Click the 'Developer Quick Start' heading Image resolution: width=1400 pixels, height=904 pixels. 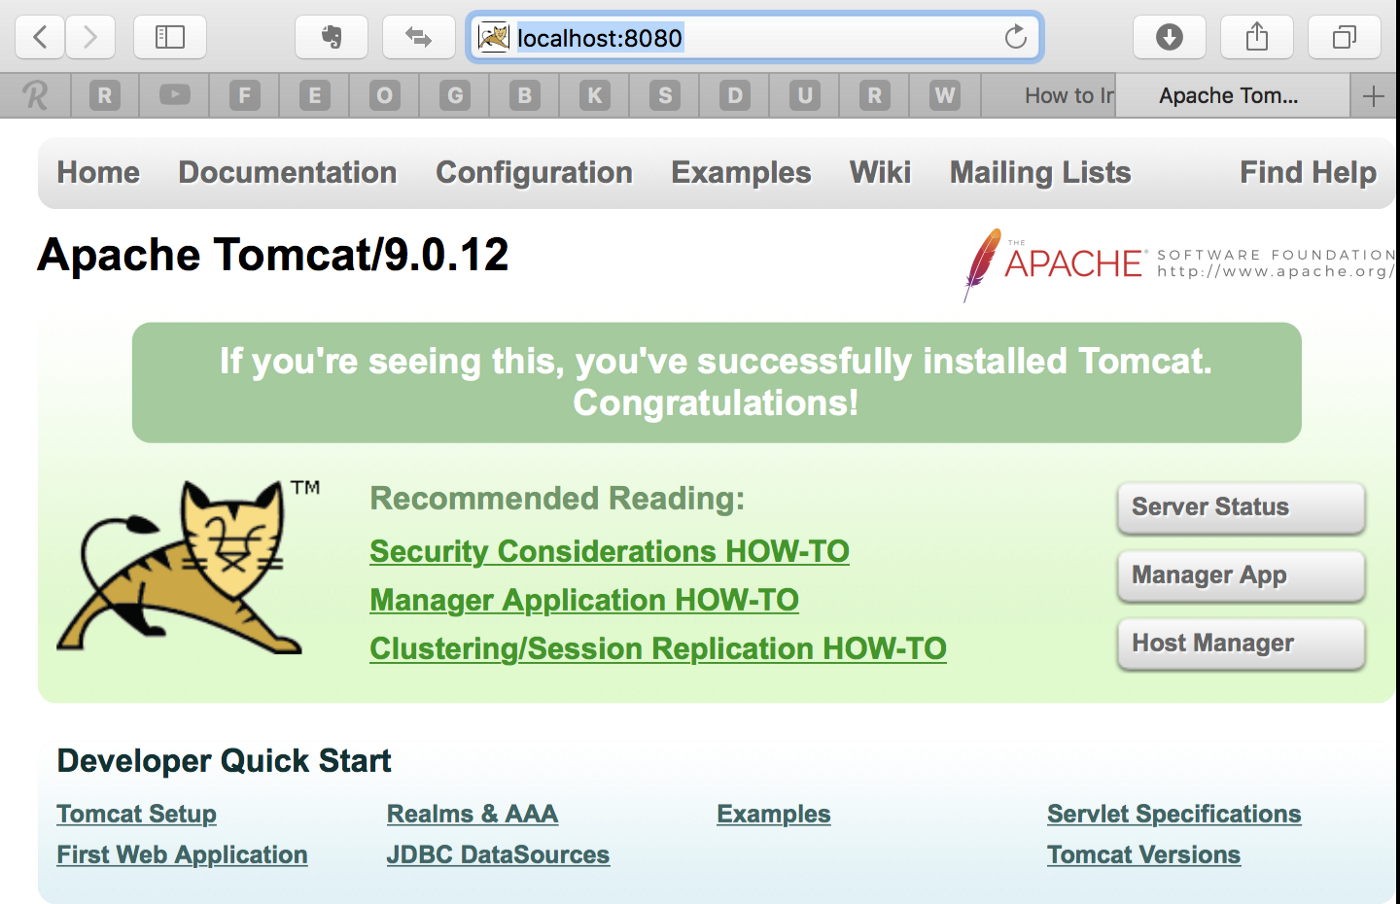click(224, 761)
